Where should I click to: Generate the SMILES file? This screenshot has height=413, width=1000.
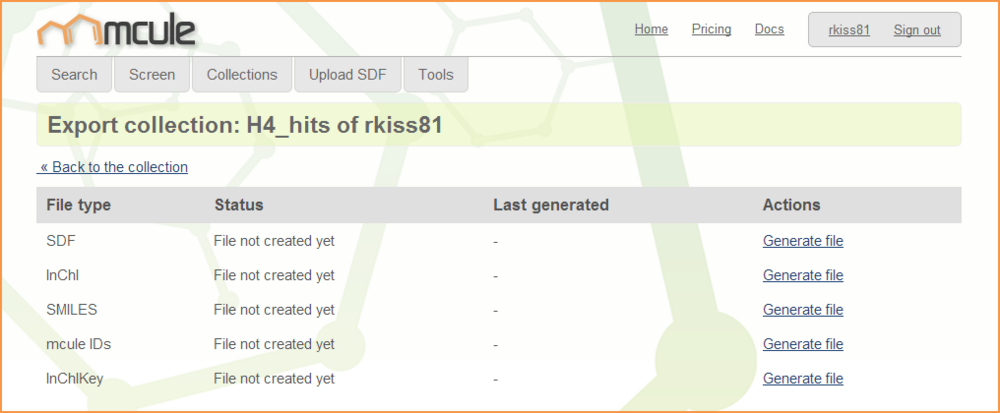[x=803, y=310]
